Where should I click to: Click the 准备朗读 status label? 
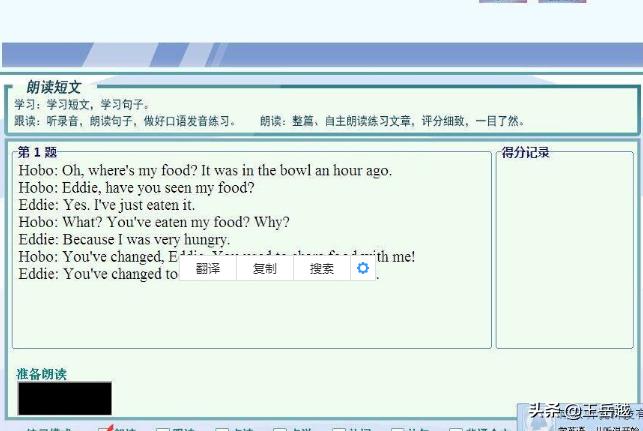(x=41, y=374)
